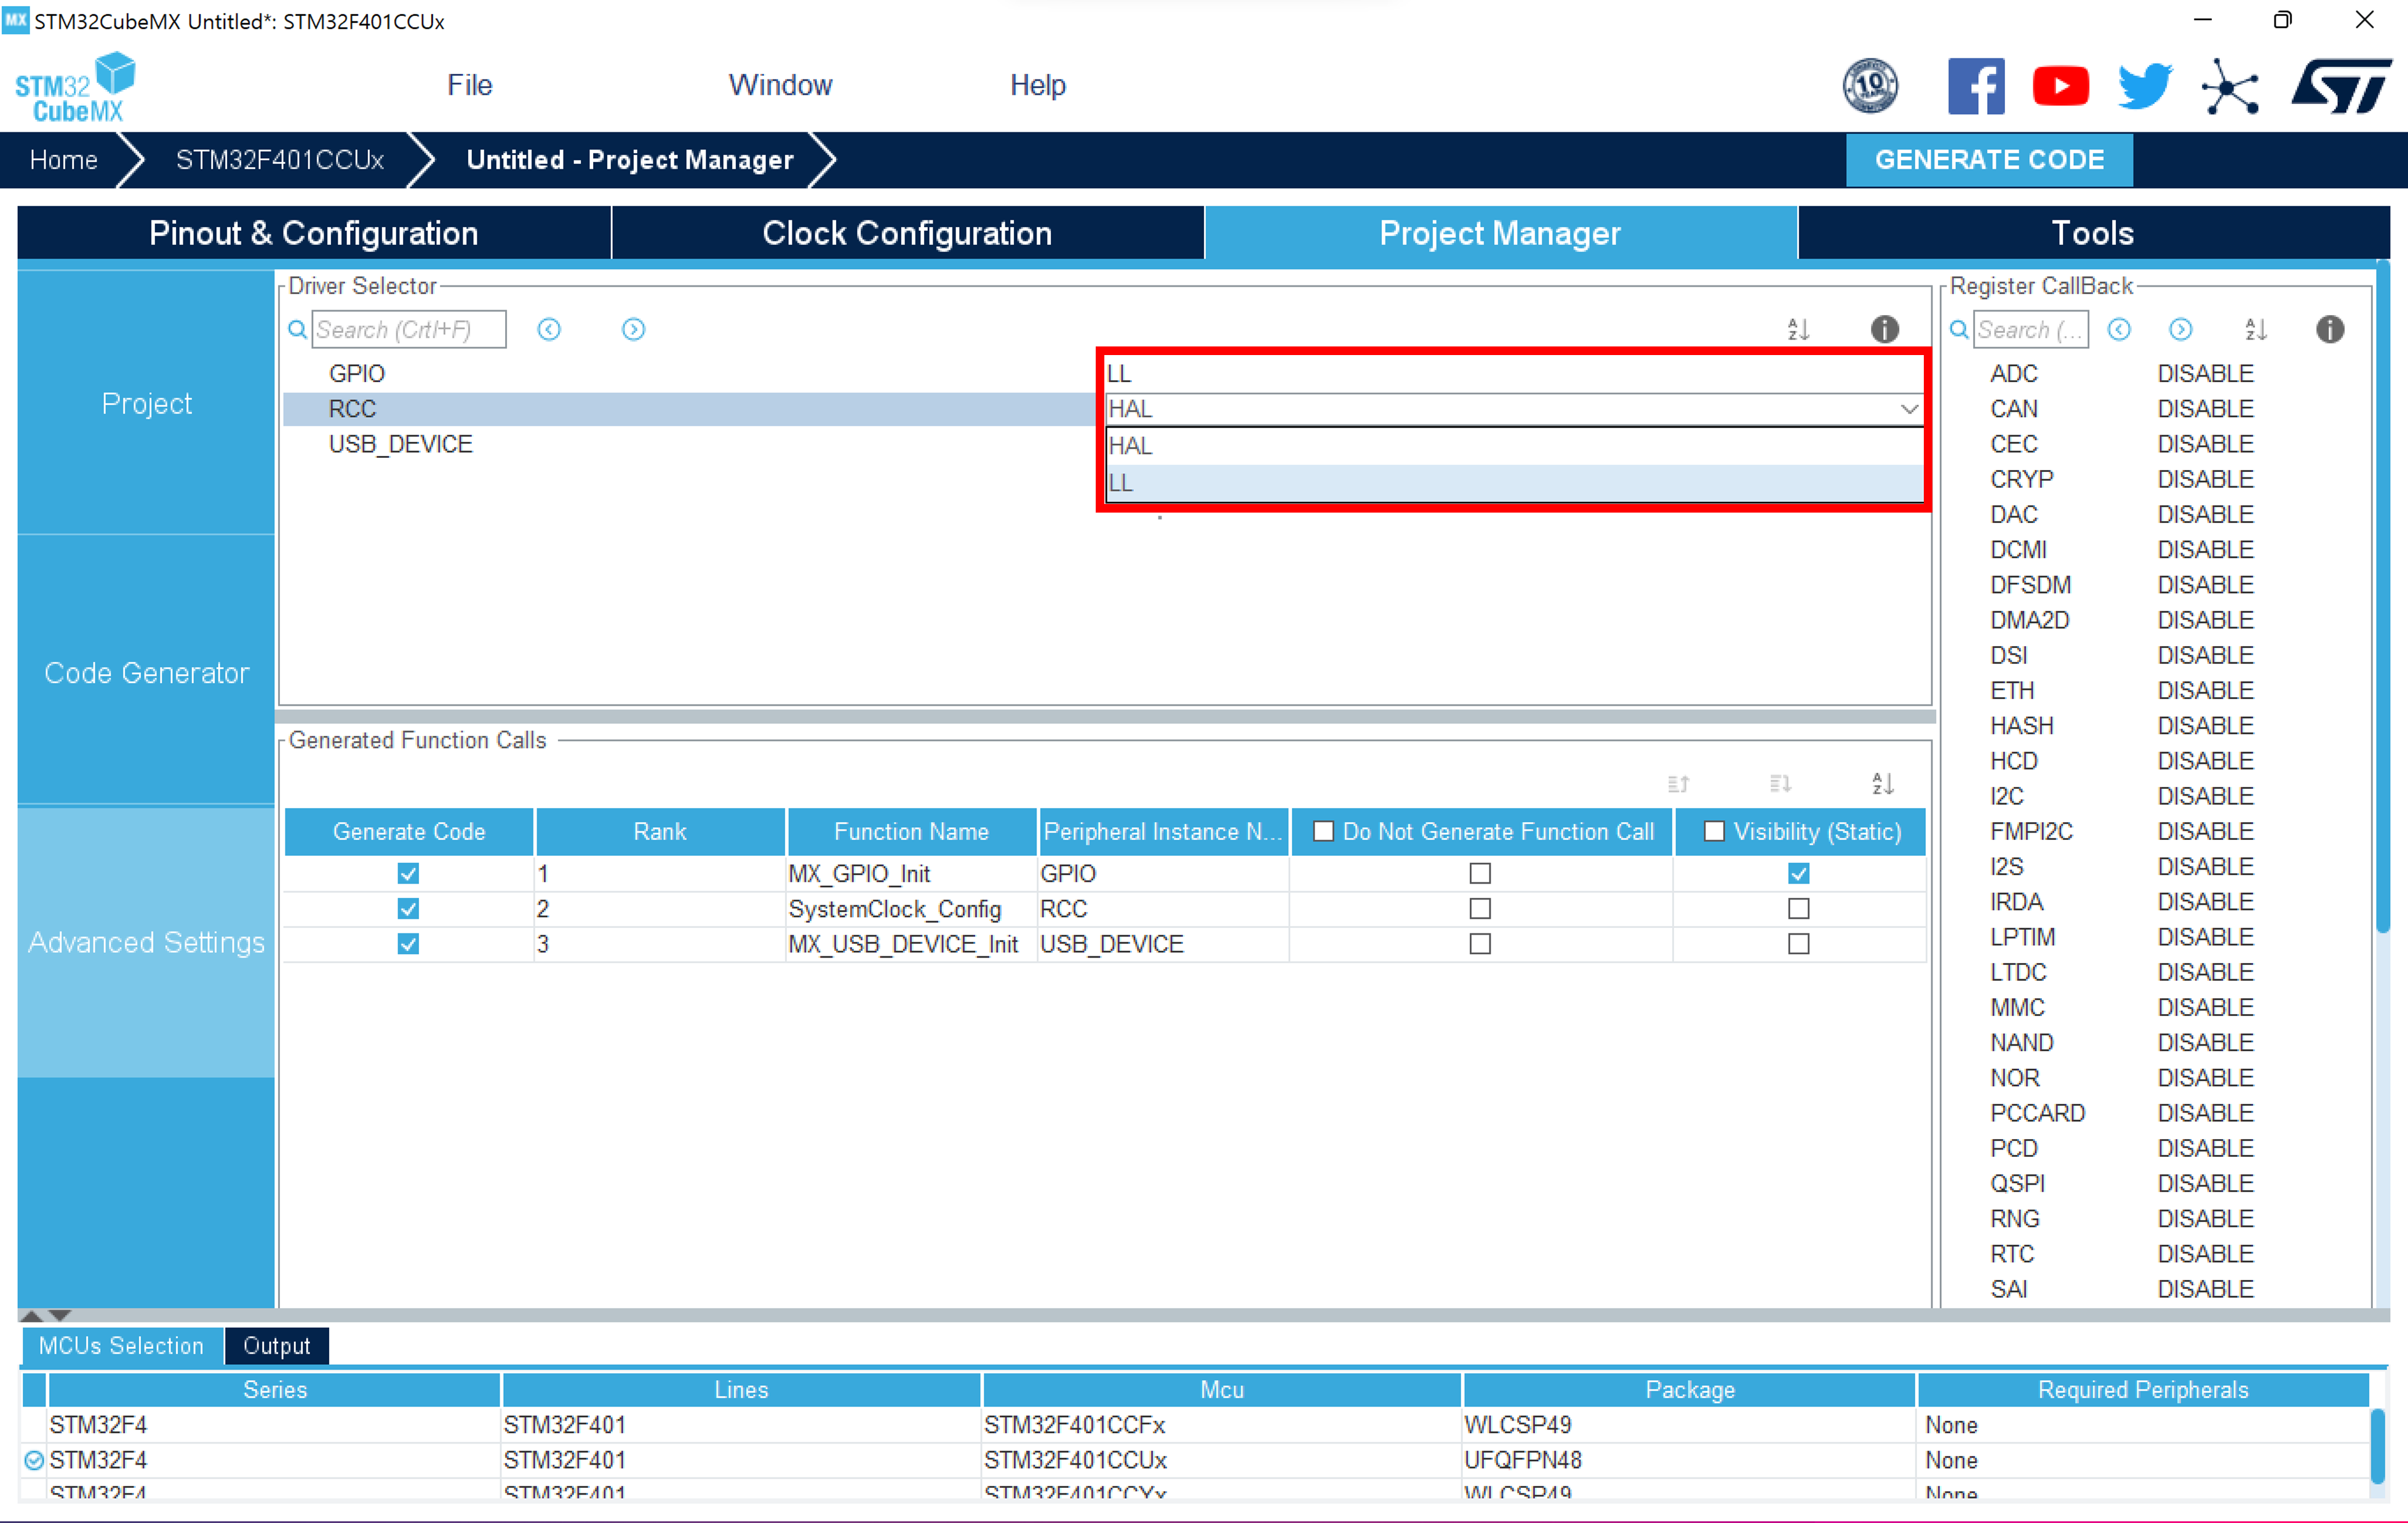The image size is (2408, 1523).
Task: Switch to the Tools tab
Action: pyautogui.click(x=2093, y=233)
